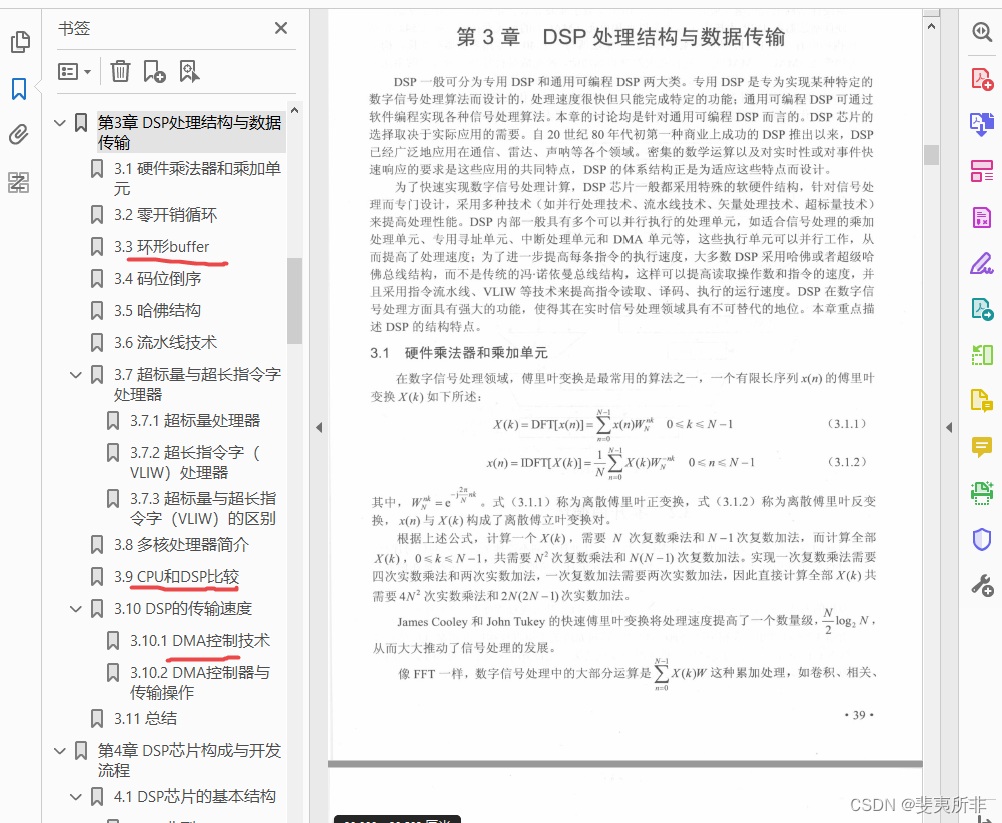Screen dimensions: 1002x823
Task: Open the Protect shield tool icon
Action: coord(982,539)
